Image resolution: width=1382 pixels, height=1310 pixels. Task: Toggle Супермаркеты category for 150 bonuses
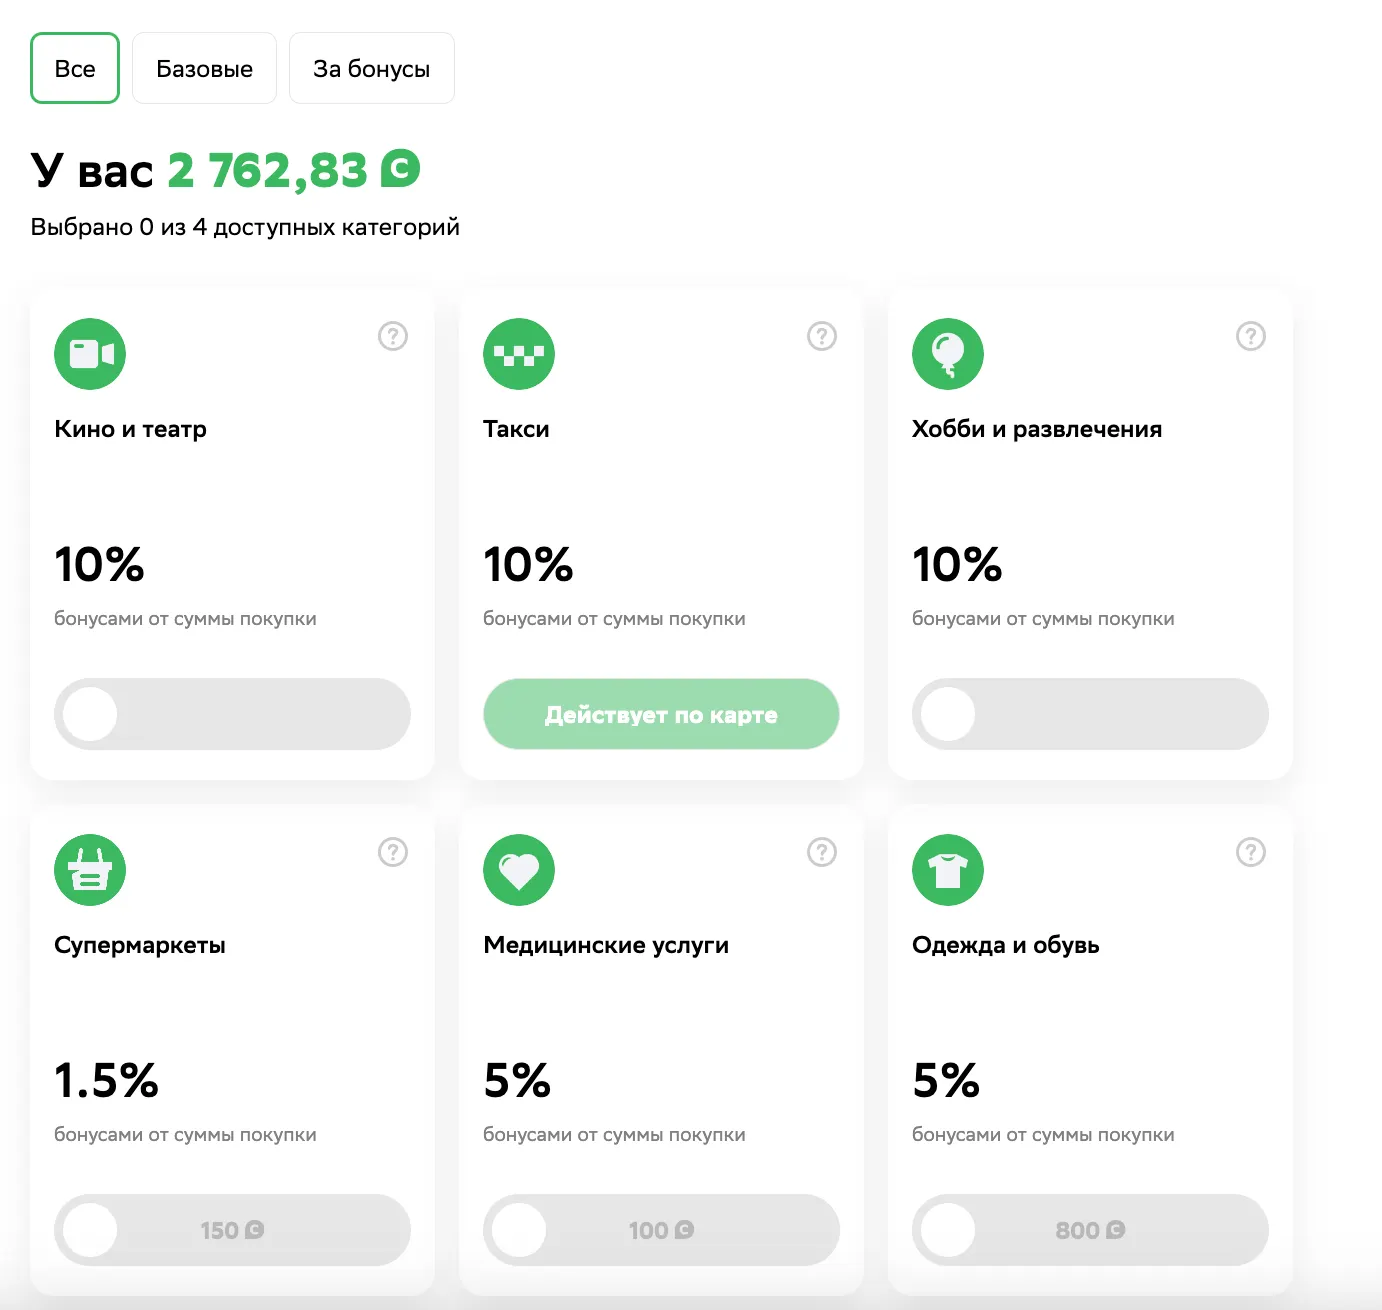(232, 1230)
